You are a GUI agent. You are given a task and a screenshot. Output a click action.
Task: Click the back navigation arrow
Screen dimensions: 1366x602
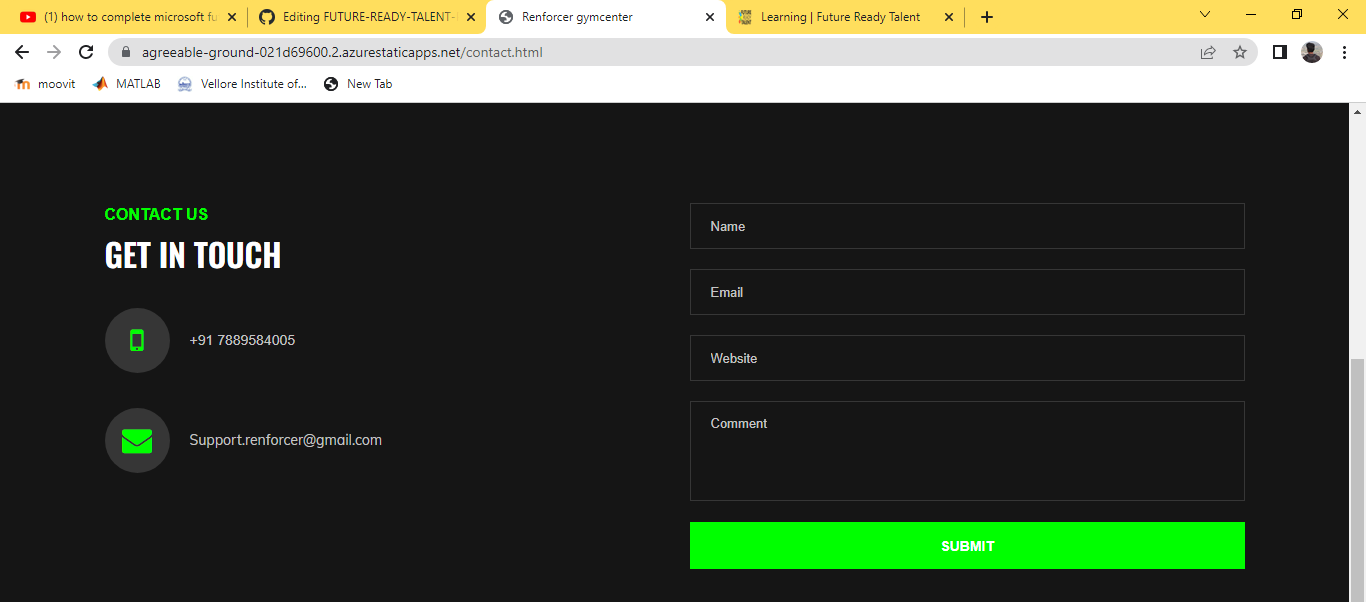tap(21, 52)
